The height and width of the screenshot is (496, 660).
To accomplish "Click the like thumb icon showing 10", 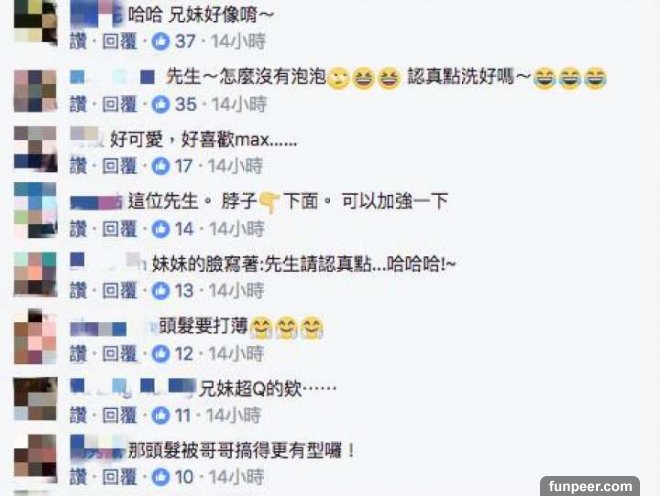I will tap(160, 477).
